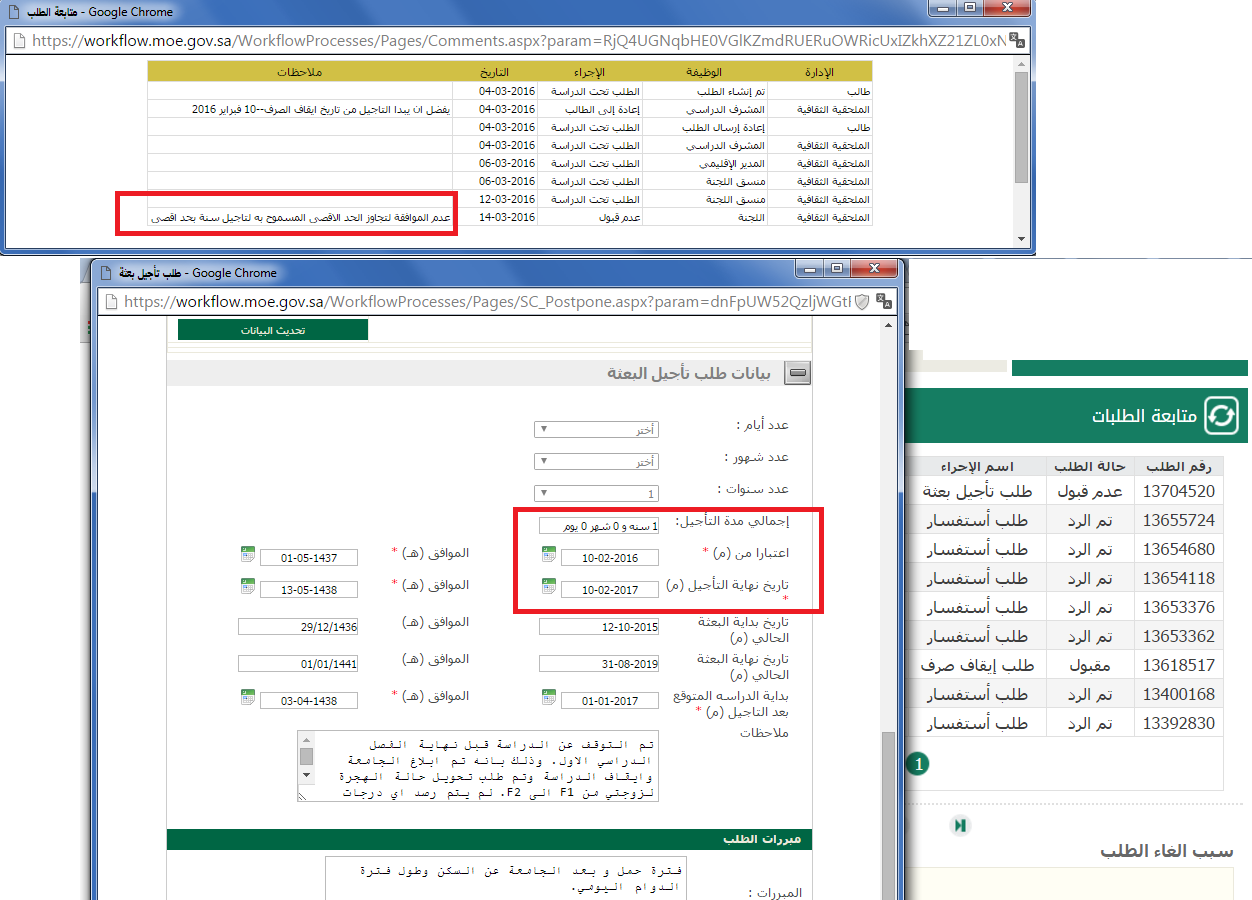Click the scholarship end date field 31-08-2019
Screen dimensions: 1252x900
599,663
